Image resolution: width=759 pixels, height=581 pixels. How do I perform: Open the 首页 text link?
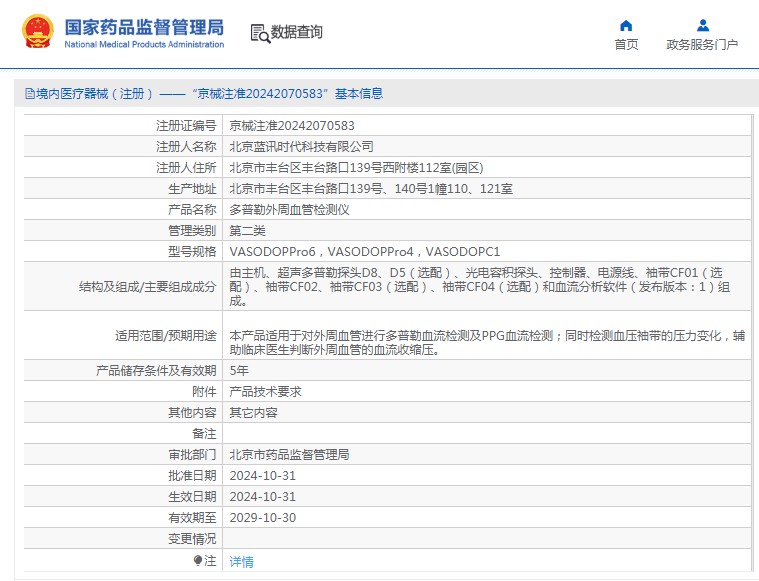pyautogui.click(x=626, y=45)
